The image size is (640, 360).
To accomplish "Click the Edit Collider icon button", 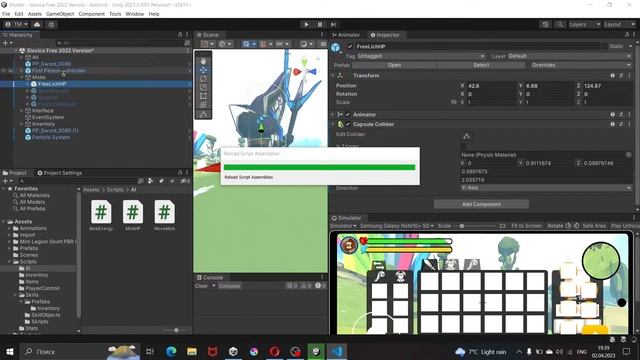I will (466, 136).
